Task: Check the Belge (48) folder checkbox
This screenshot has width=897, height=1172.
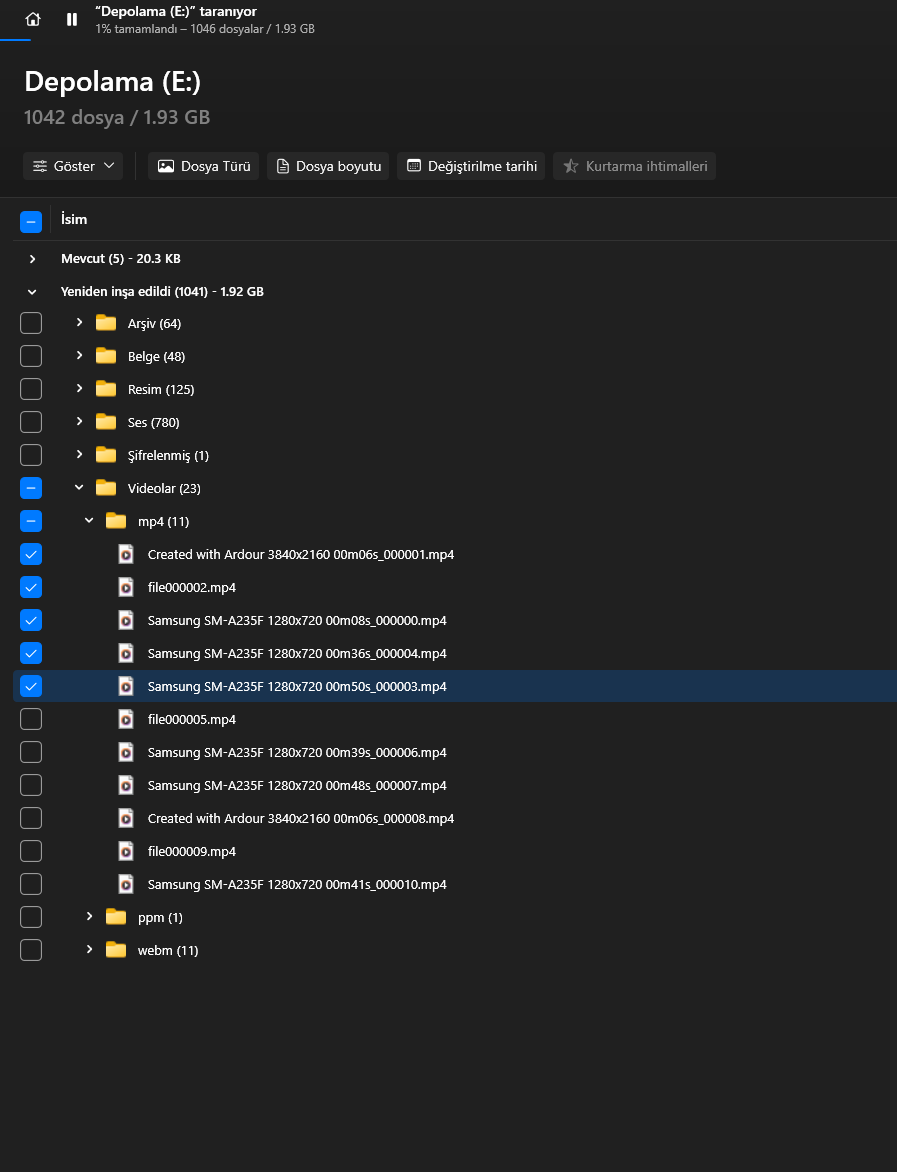Action: [x=31, y=356]
